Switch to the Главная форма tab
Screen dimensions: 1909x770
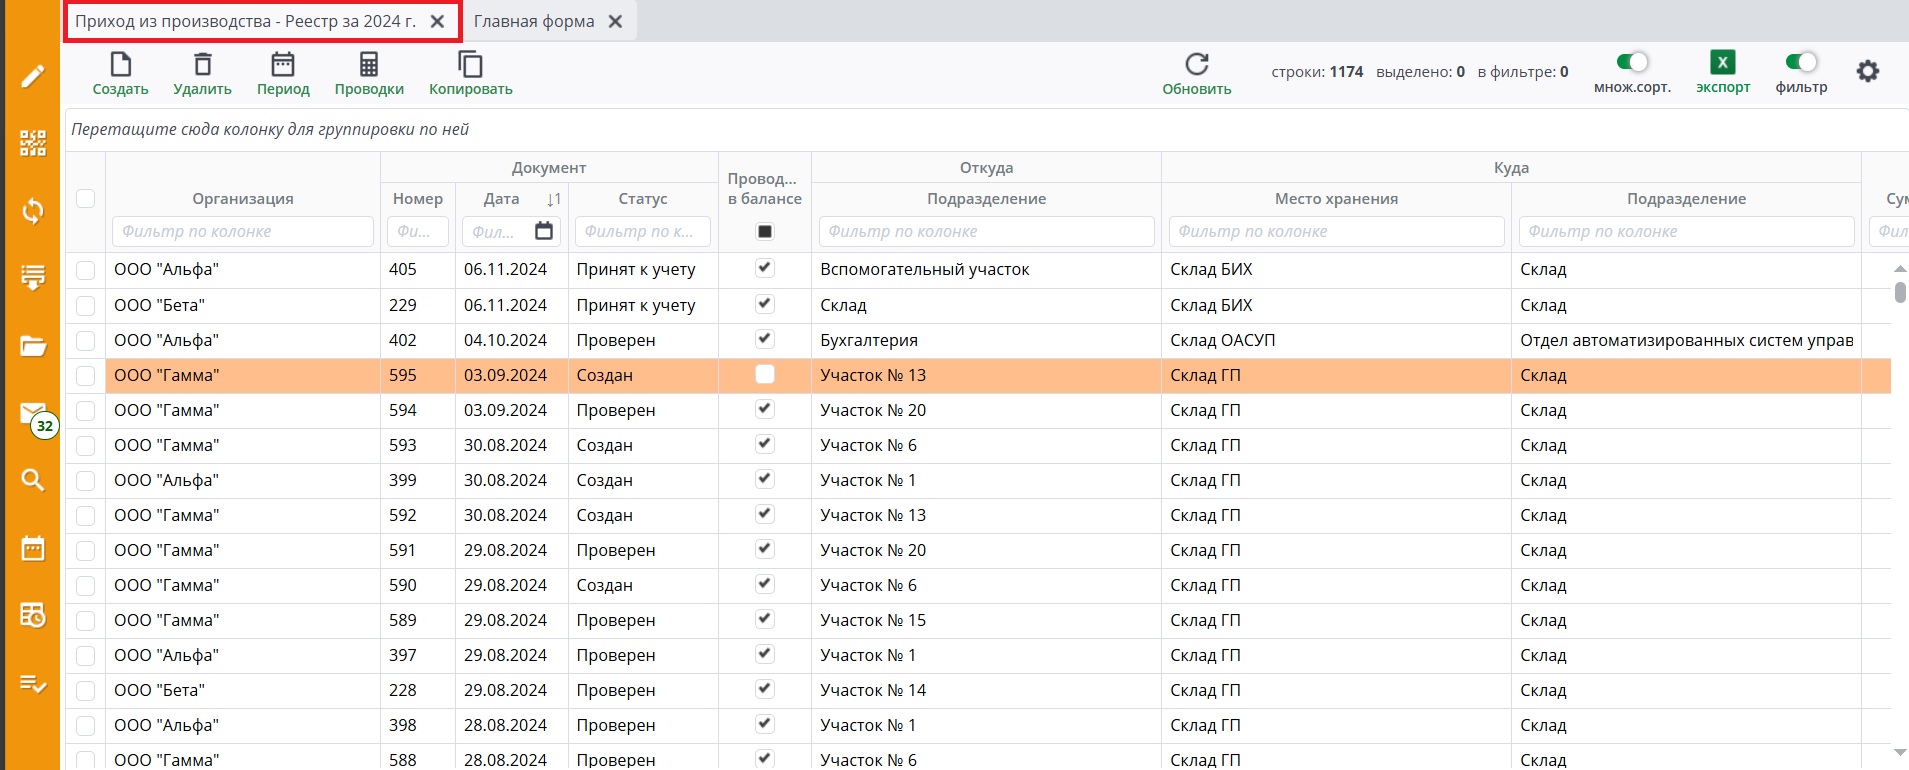point(534,21)
